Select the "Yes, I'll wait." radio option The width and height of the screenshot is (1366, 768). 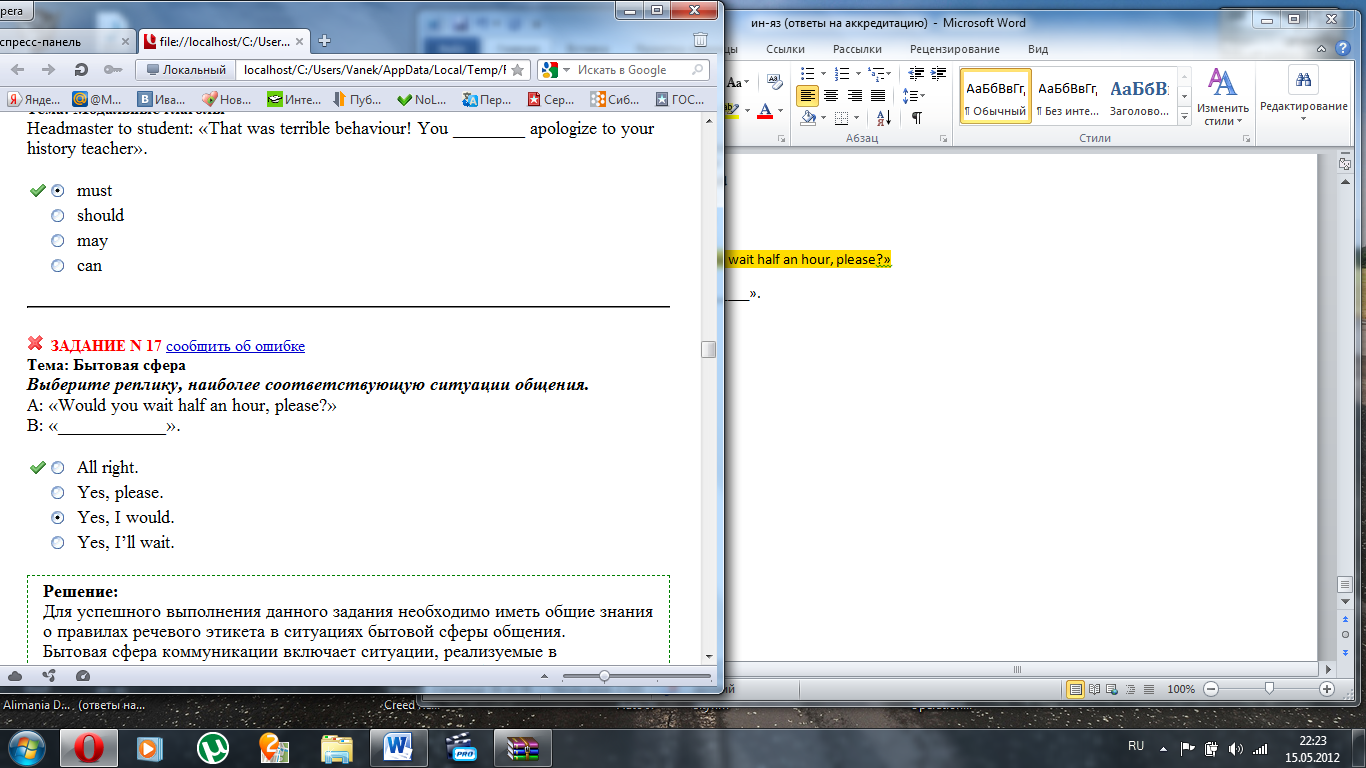[58, 542]
